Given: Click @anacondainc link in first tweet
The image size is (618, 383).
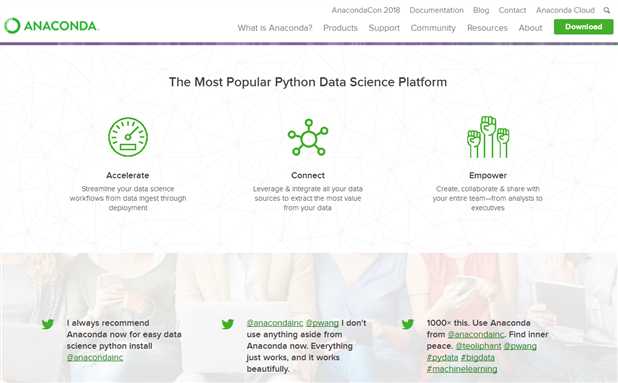Looking at the screenshot, I should click(x=95, y=357).
